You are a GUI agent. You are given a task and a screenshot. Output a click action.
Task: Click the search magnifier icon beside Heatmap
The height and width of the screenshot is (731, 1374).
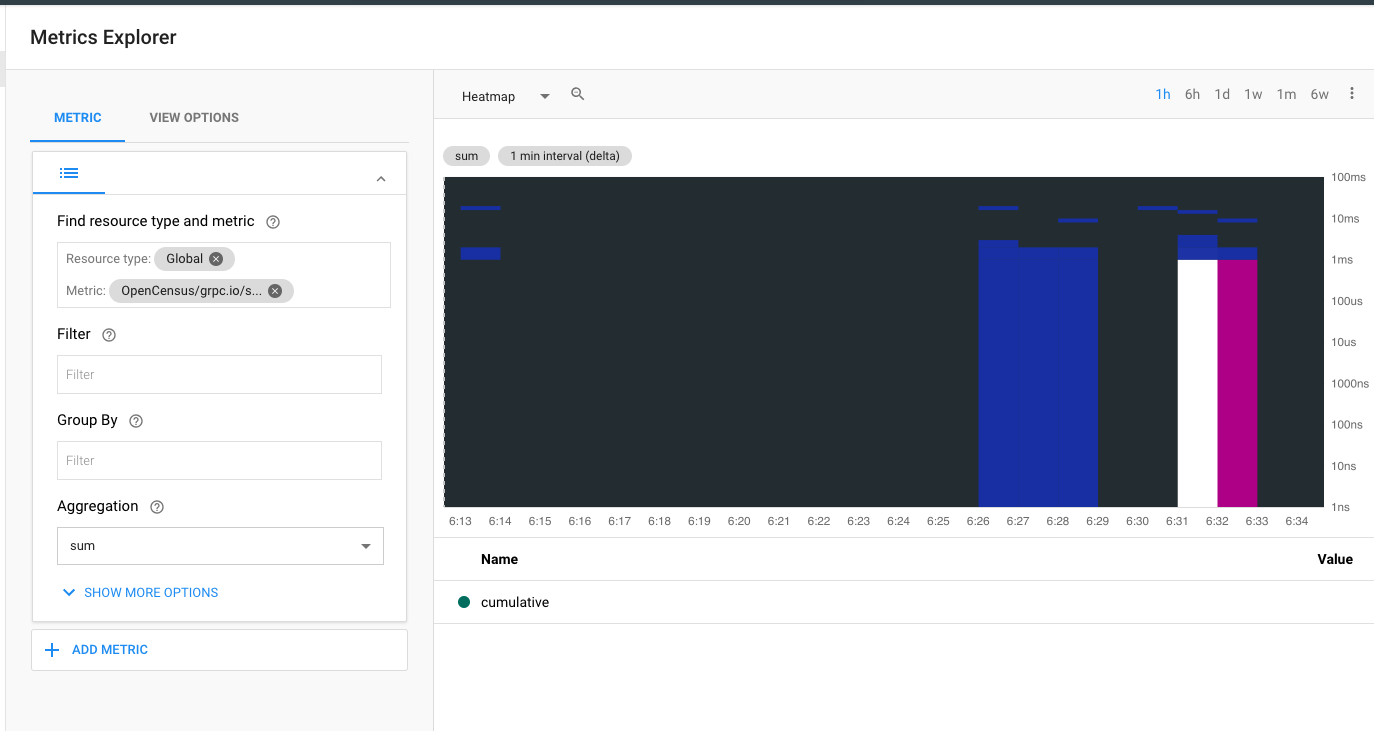click(577, 94)
